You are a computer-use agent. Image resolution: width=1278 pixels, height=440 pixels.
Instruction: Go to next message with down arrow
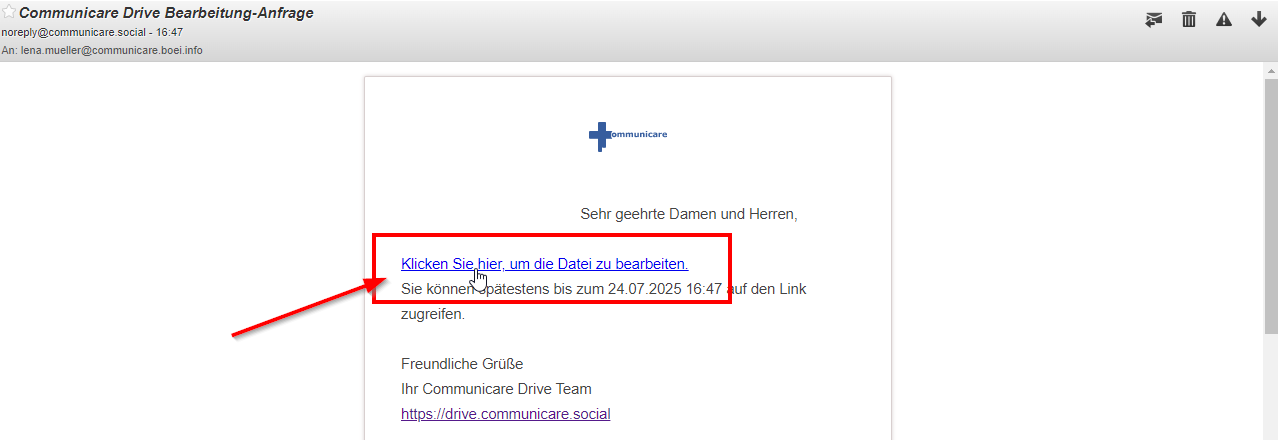click(x=1259, y=19)
